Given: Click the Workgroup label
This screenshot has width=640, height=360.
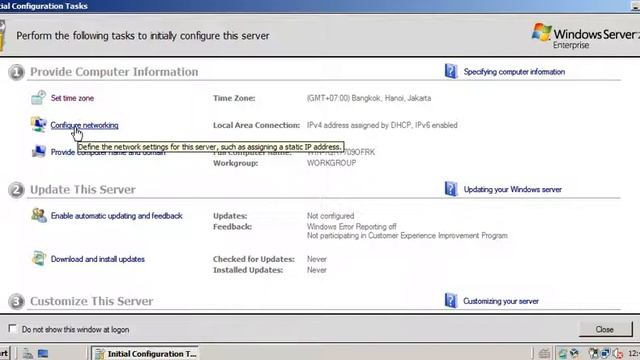Looking at the screenshot, I should click(236, 163).
